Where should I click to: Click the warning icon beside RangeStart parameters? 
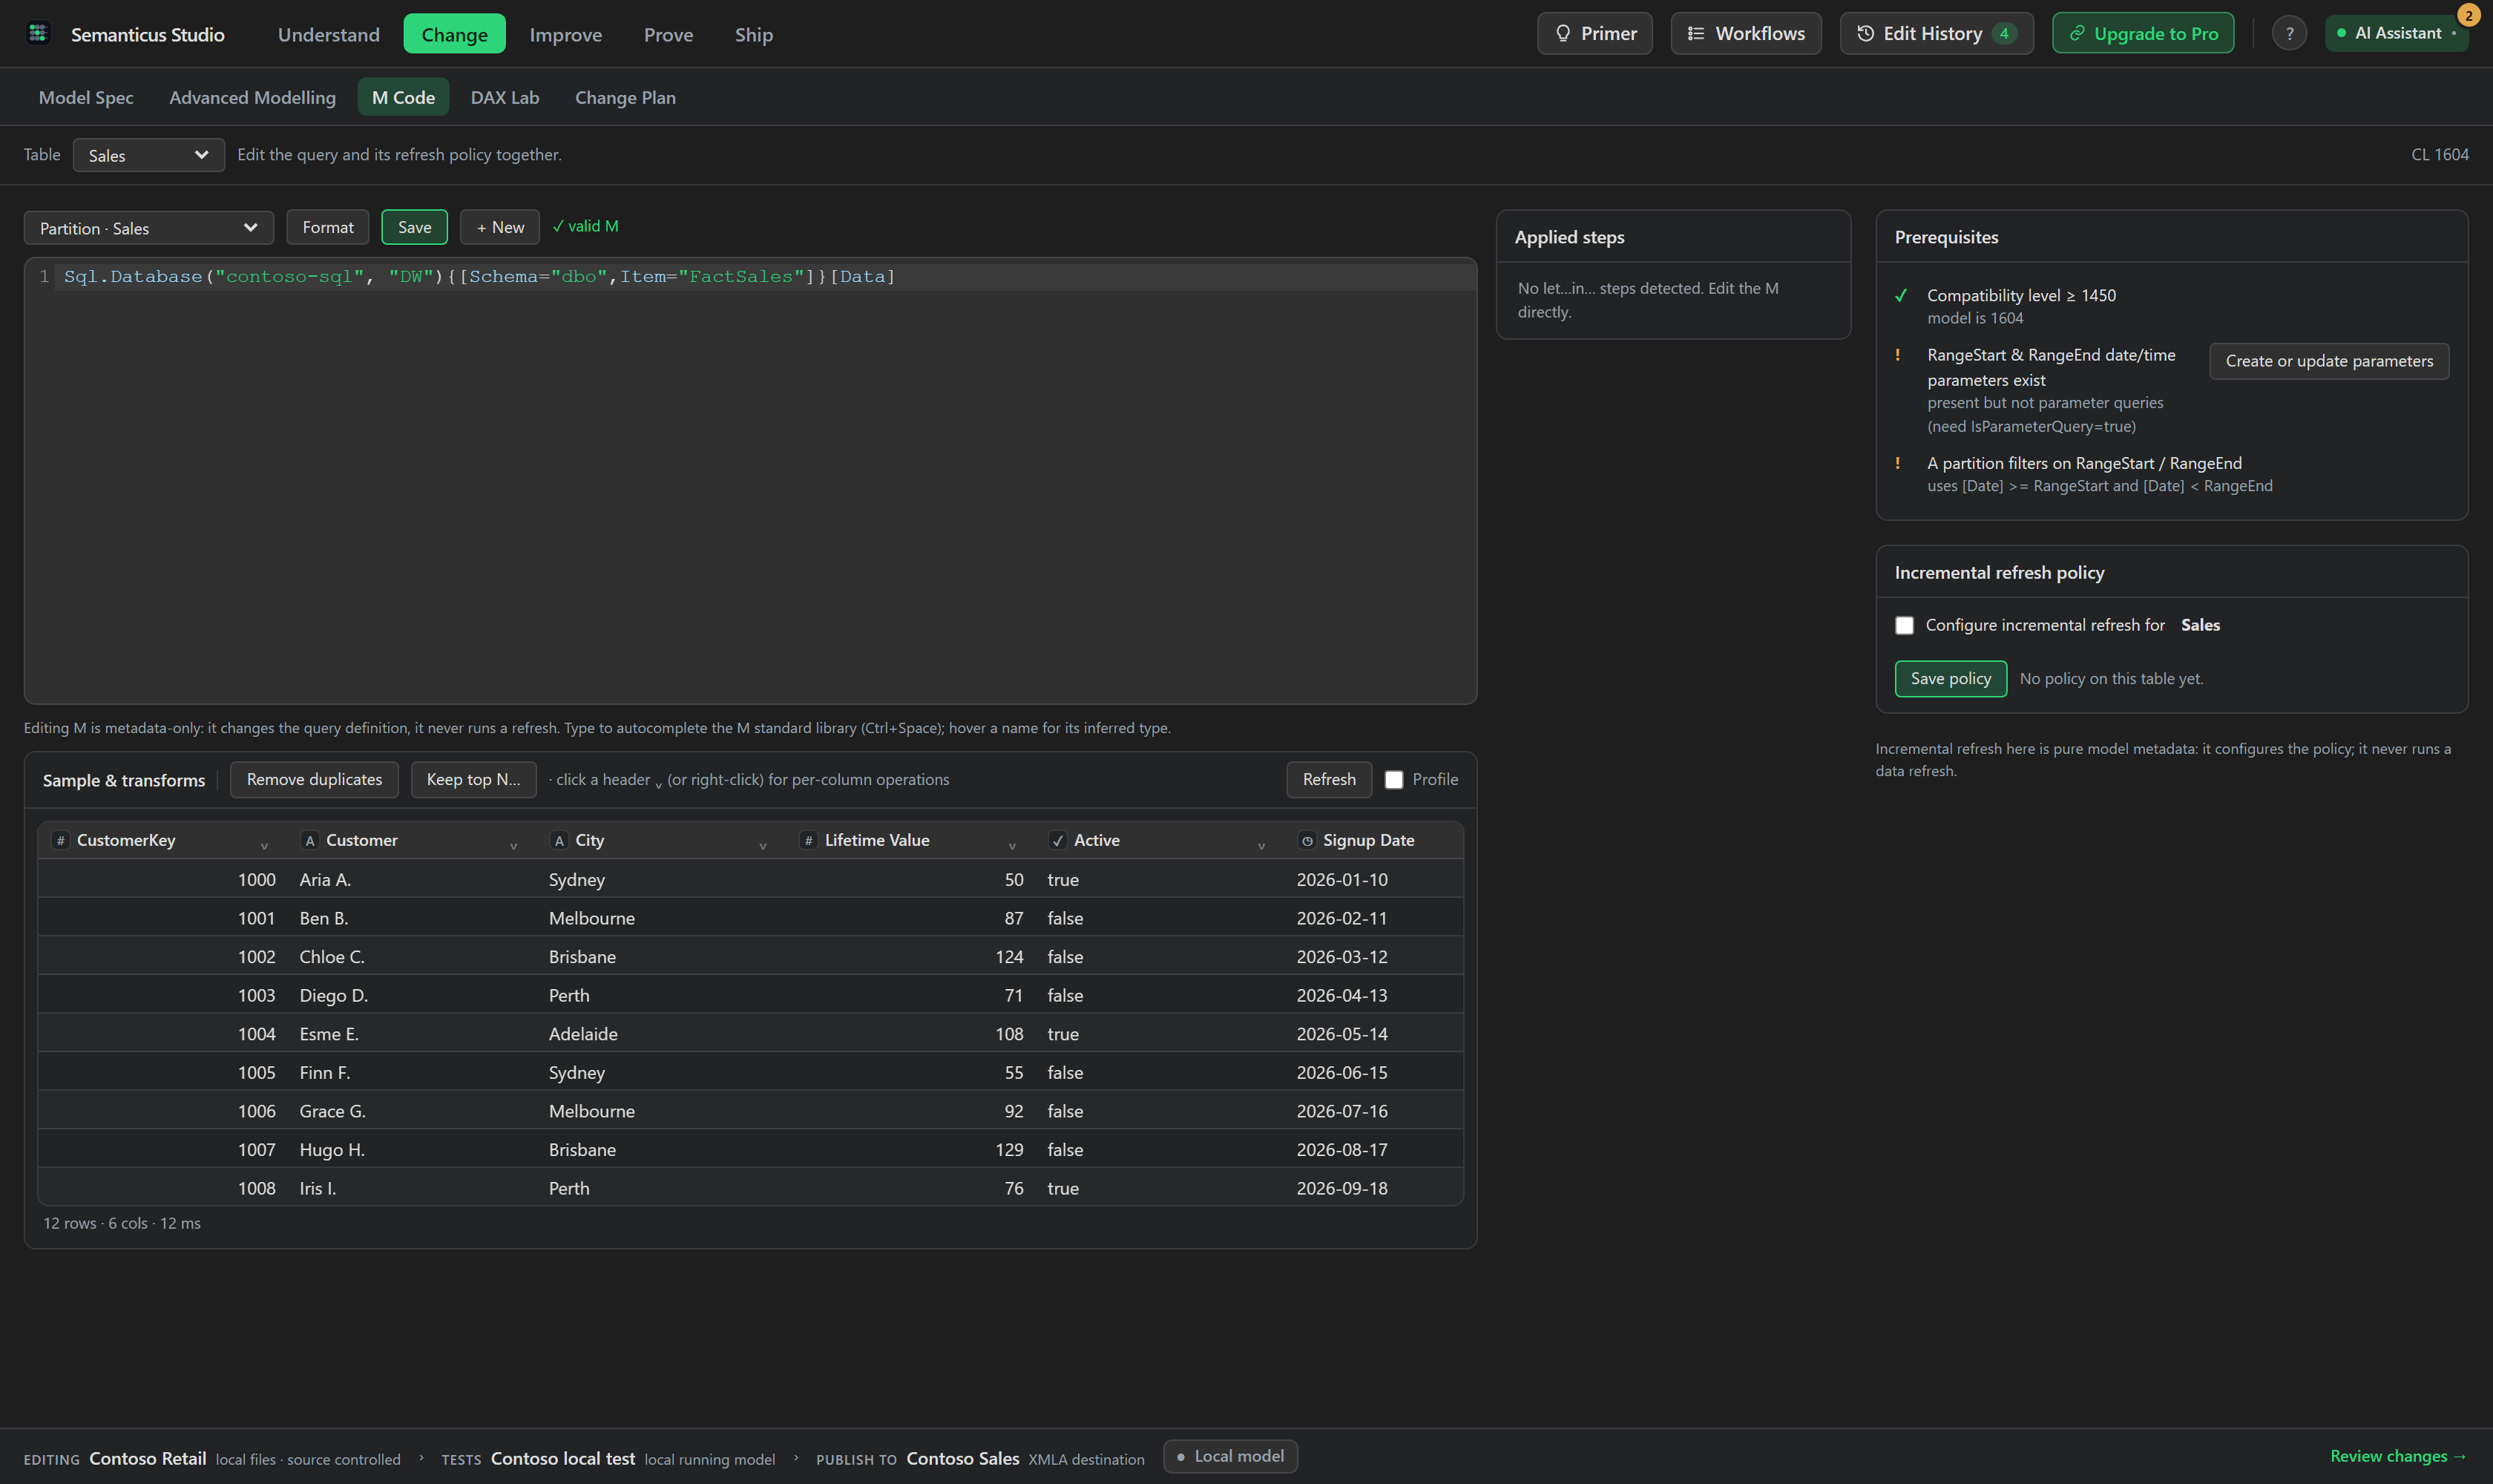click(x=1897, y=355)
